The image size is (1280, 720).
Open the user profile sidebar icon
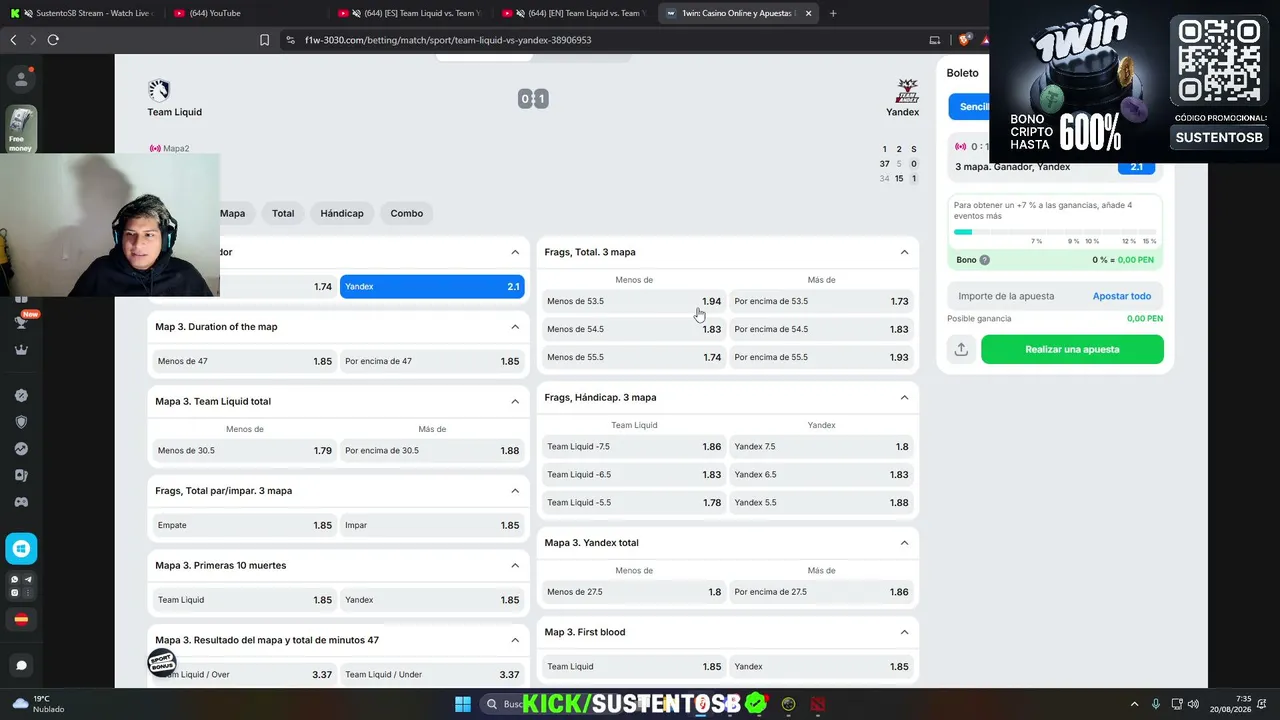(x=21, y=79)
